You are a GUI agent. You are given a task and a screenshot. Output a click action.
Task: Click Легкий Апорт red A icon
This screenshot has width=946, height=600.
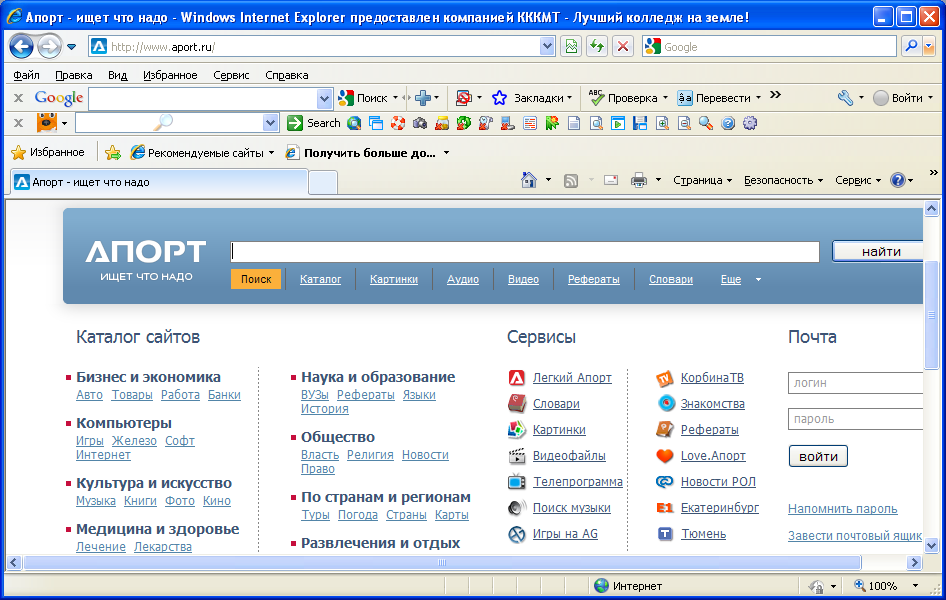click(517, 377)
